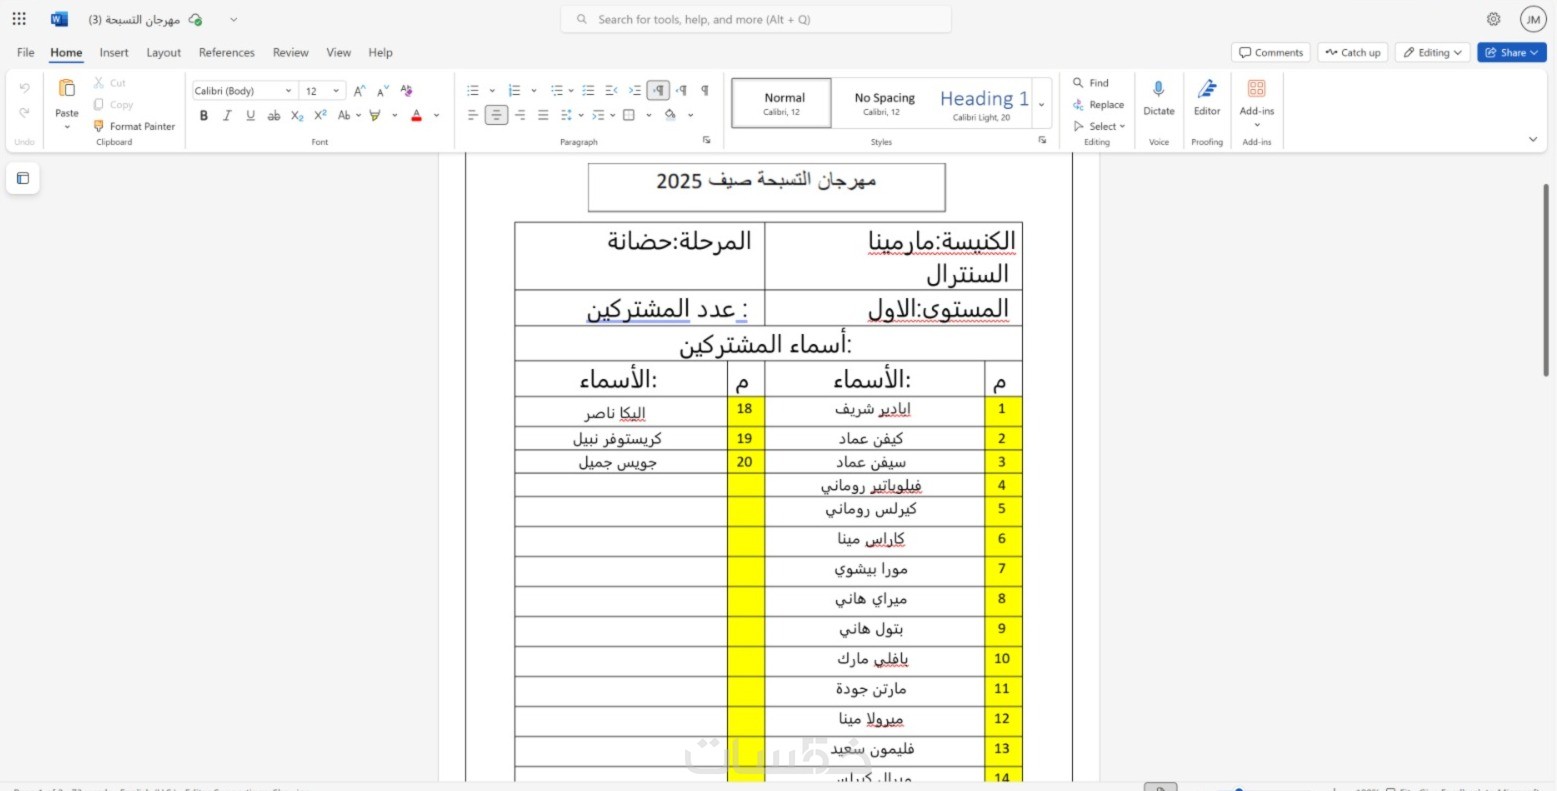Switch to the Review tab

tap(291, 52)
